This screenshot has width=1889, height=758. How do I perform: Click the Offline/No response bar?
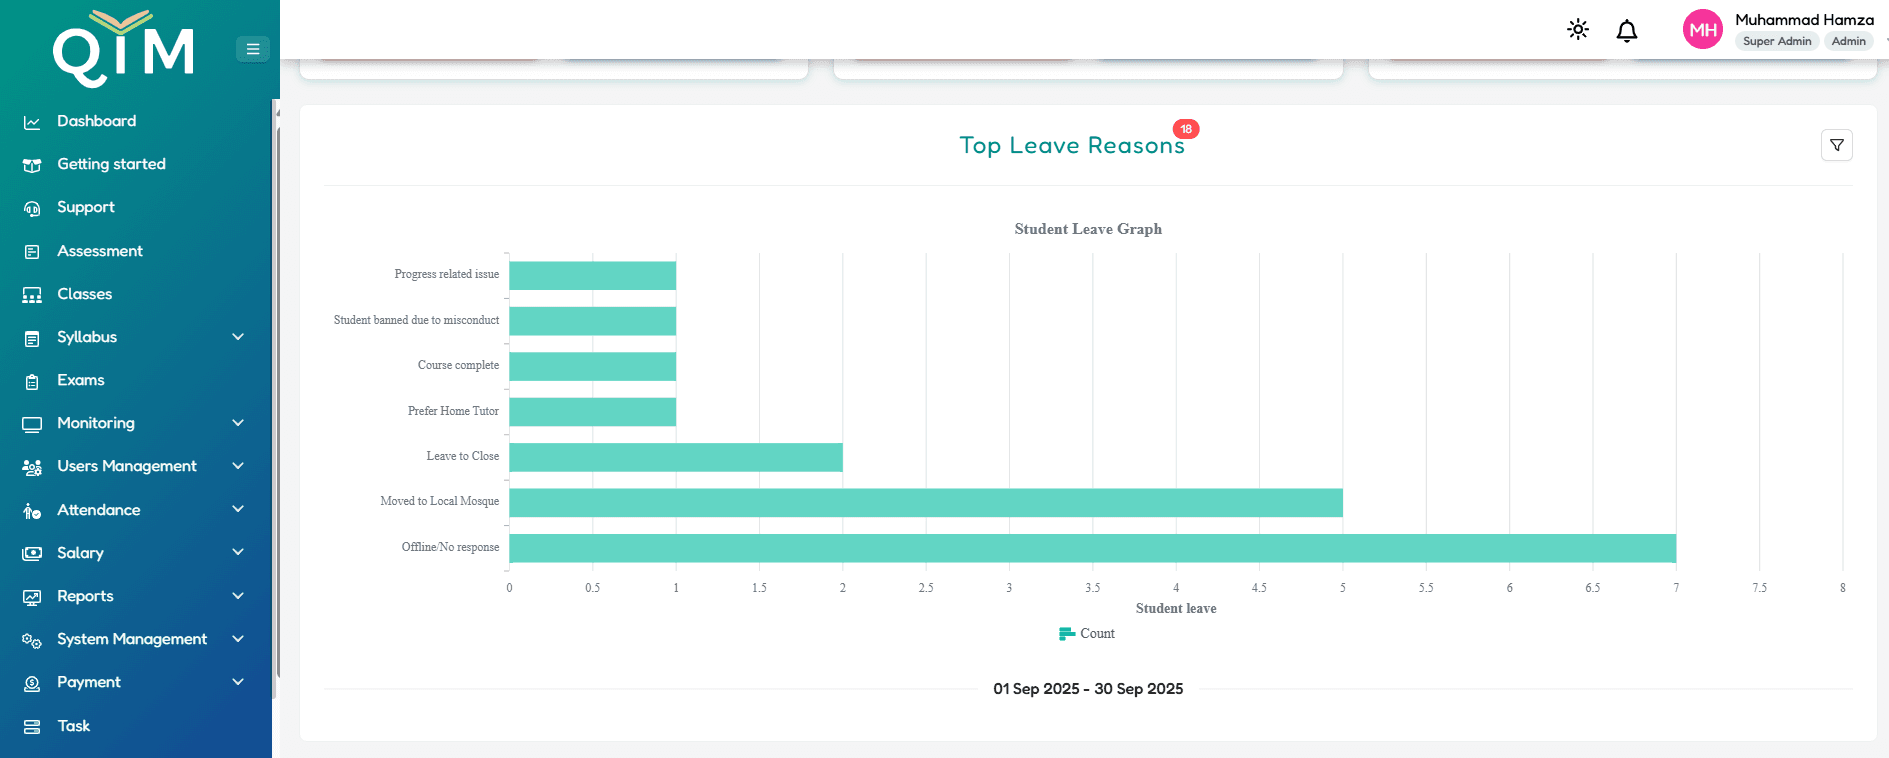tap(1092, 548)
